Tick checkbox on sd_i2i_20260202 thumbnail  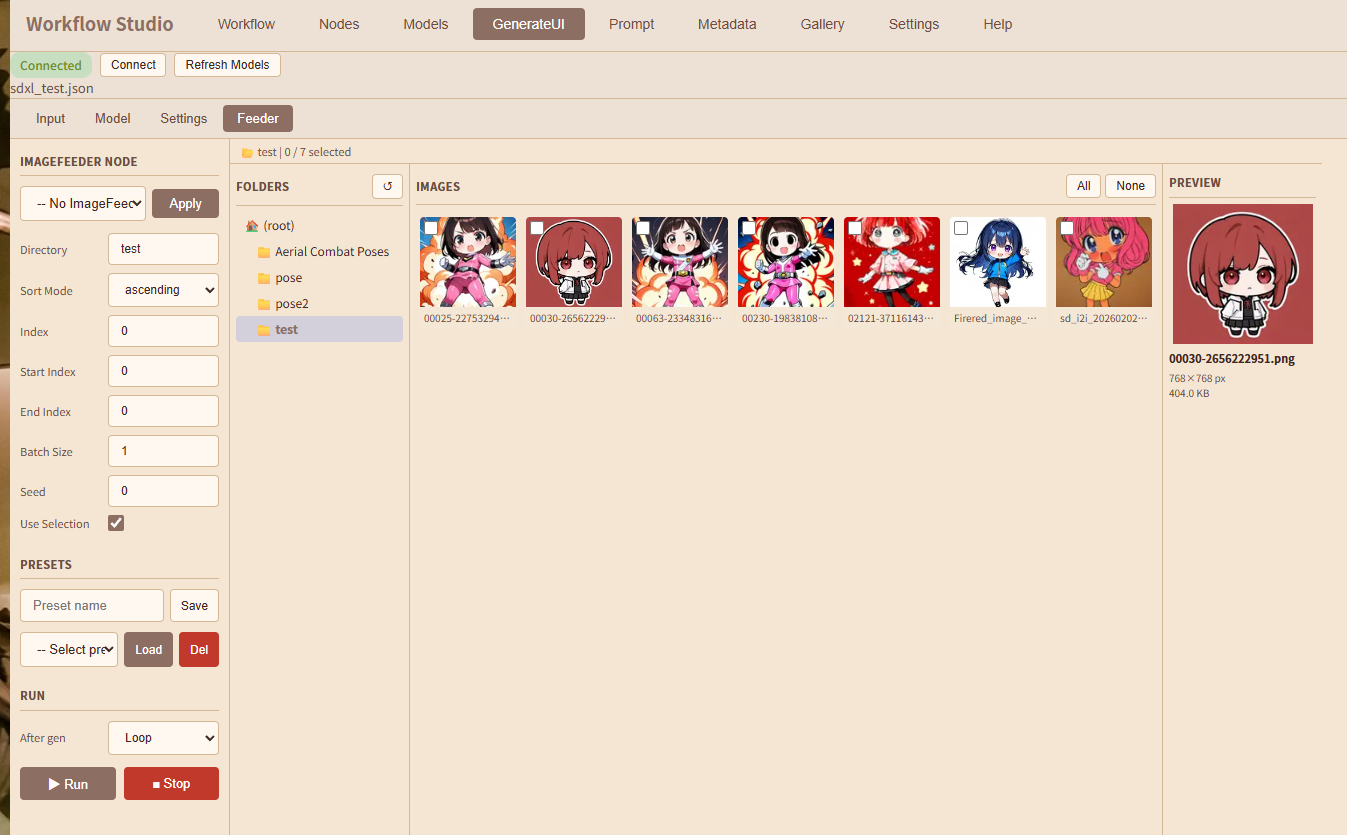coord(1067,228)
